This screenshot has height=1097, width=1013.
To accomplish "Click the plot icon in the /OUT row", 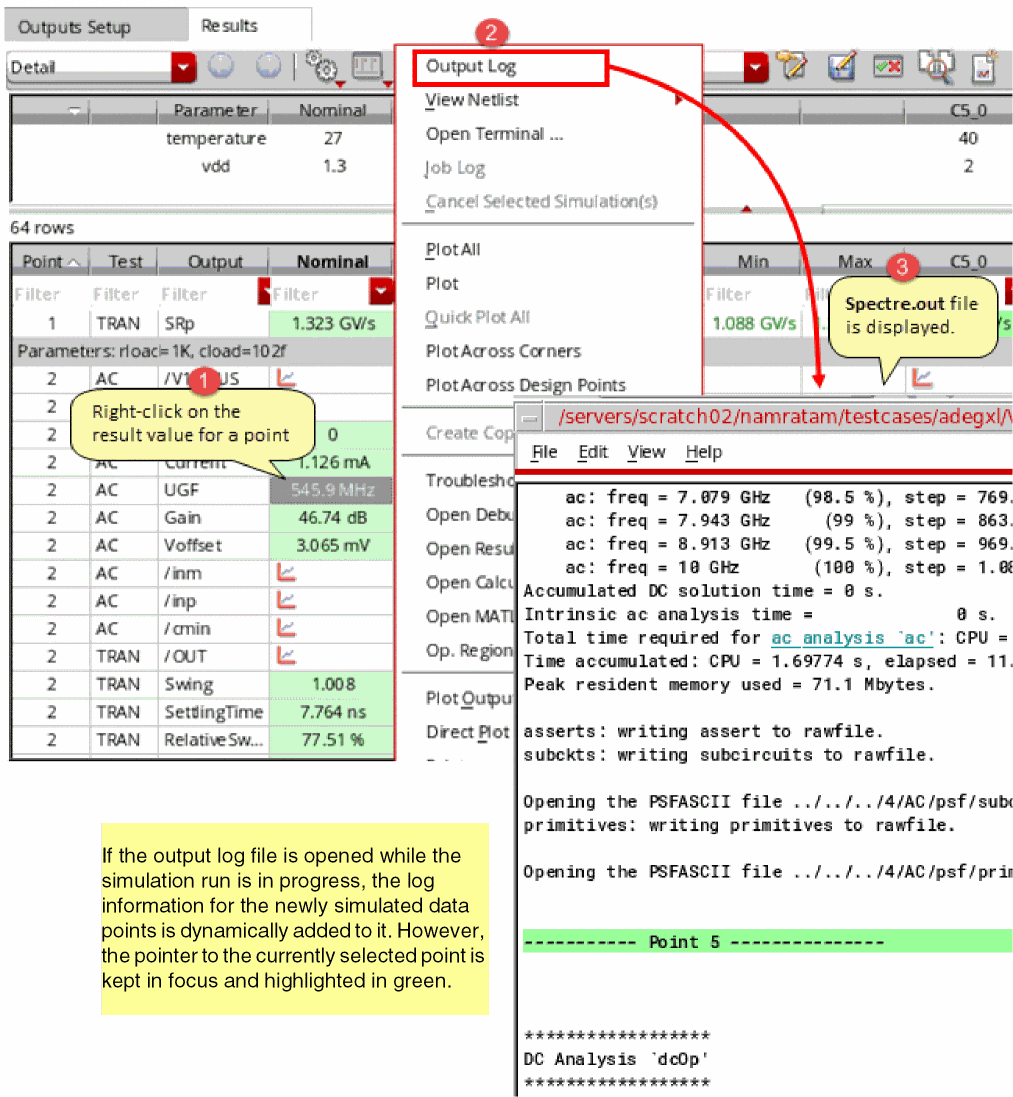I will [286, 656].
